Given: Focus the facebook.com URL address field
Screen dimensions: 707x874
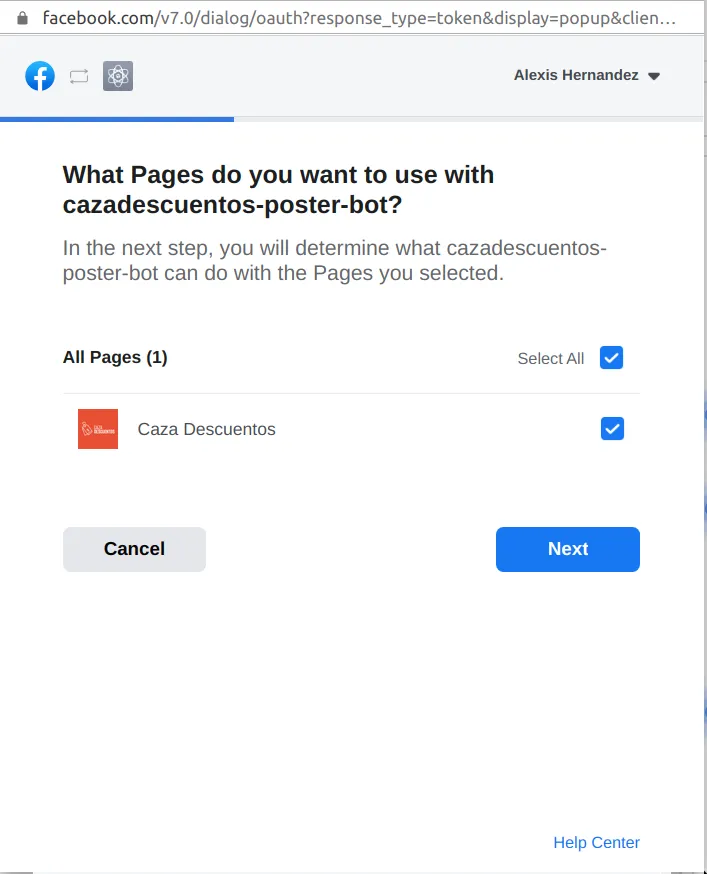Looking at the screenshot, I should tap(359, 18).
